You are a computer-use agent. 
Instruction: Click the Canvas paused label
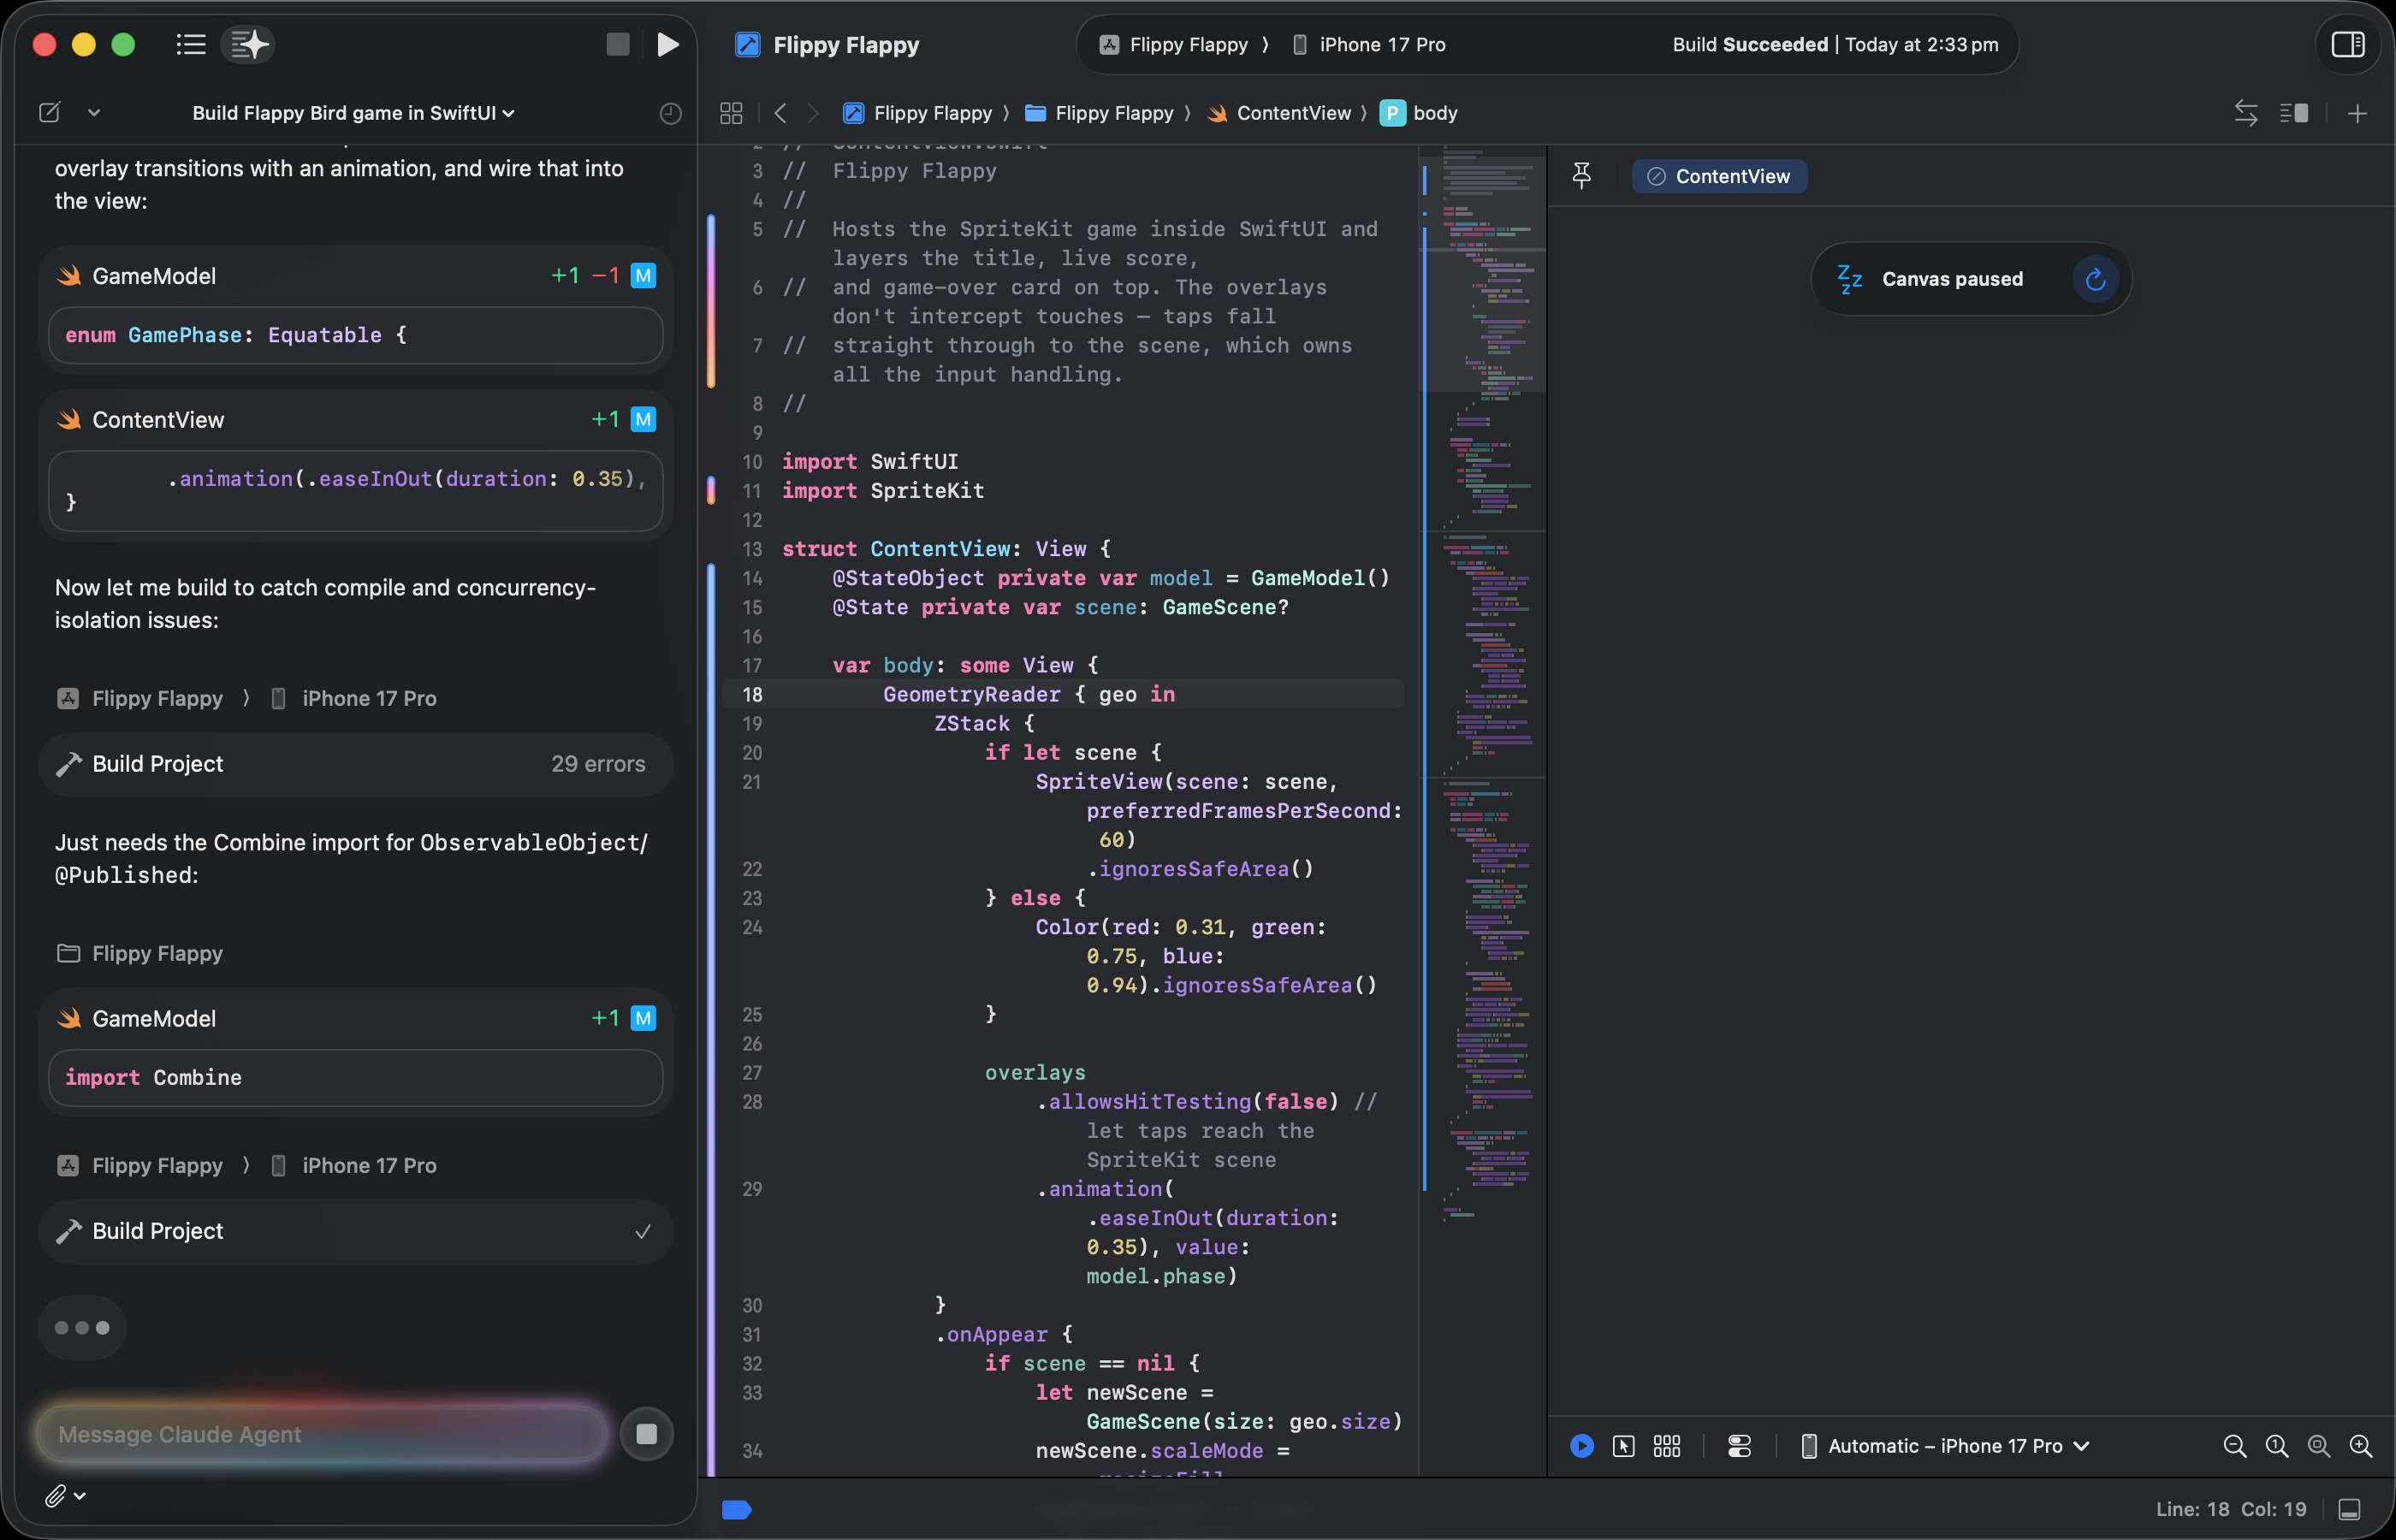1952,279
